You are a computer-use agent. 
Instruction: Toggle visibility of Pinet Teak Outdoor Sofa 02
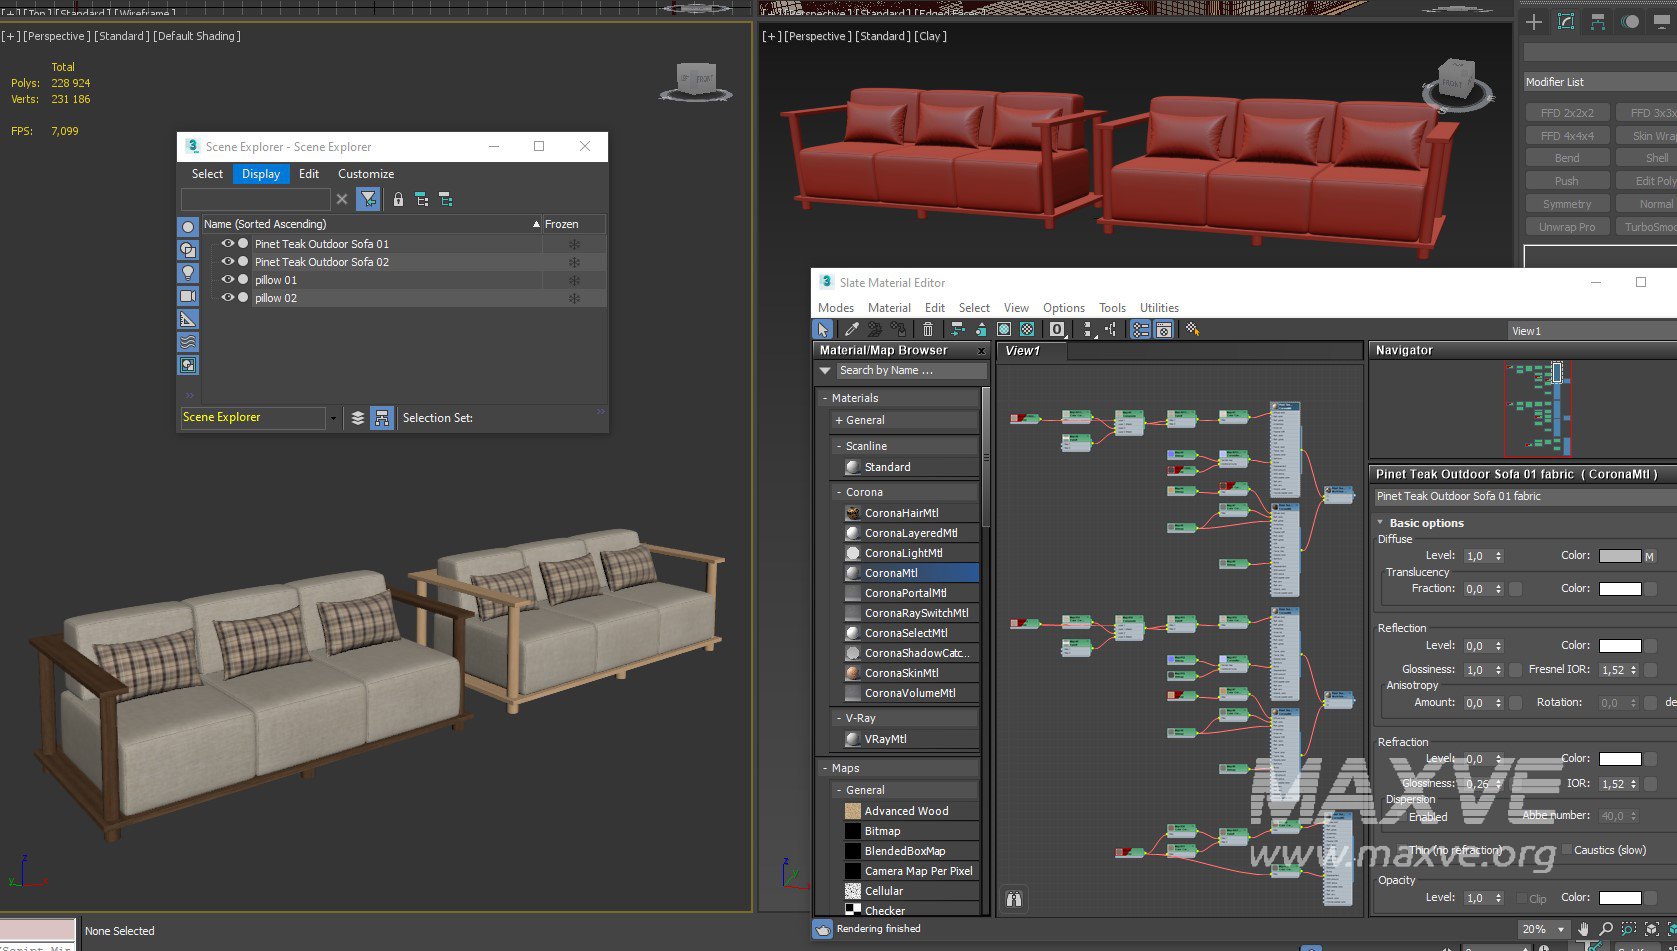(x=228, y=262)
